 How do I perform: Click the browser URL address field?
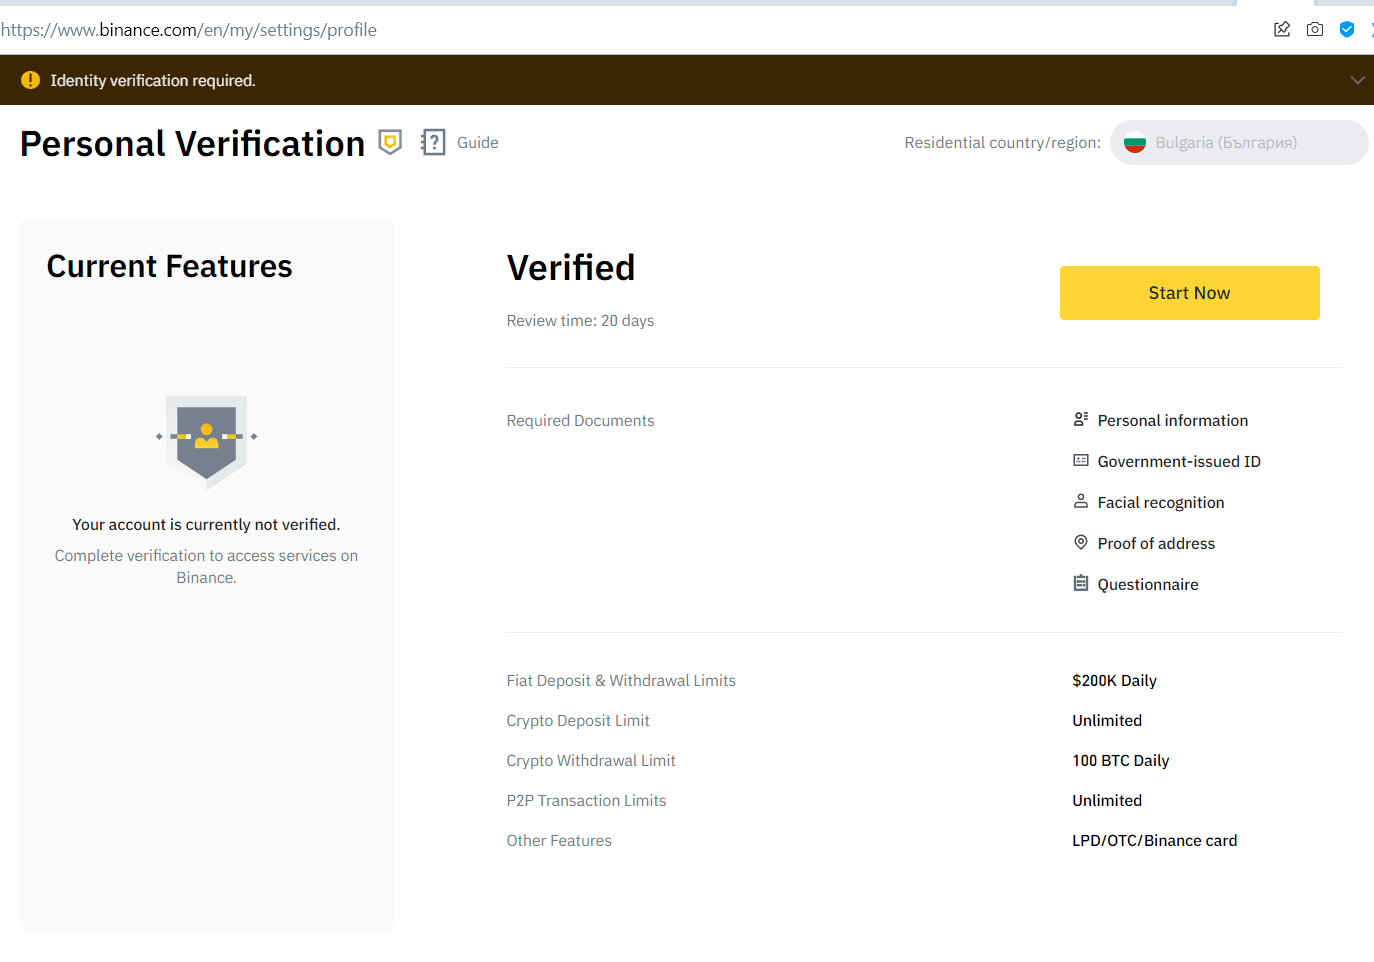click(x=600, y=30)
